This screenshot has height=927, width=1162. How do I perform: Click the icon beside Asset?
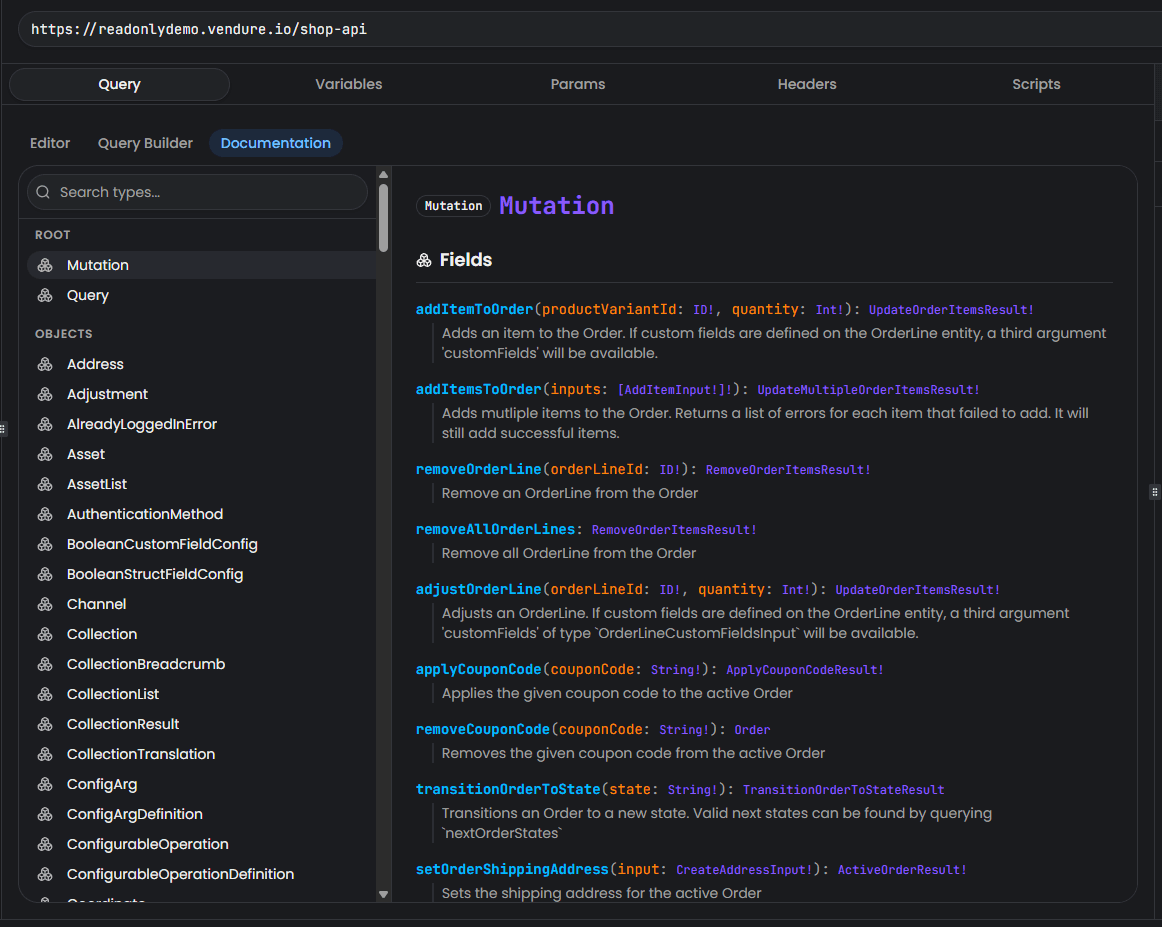coord(45,454)
